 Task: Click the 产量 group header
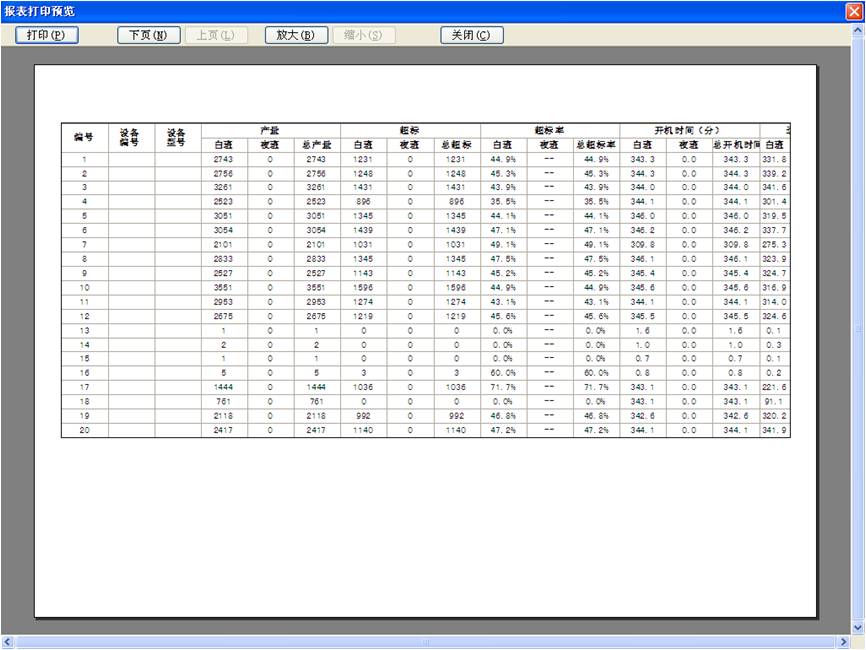click(x=270, y=131)
